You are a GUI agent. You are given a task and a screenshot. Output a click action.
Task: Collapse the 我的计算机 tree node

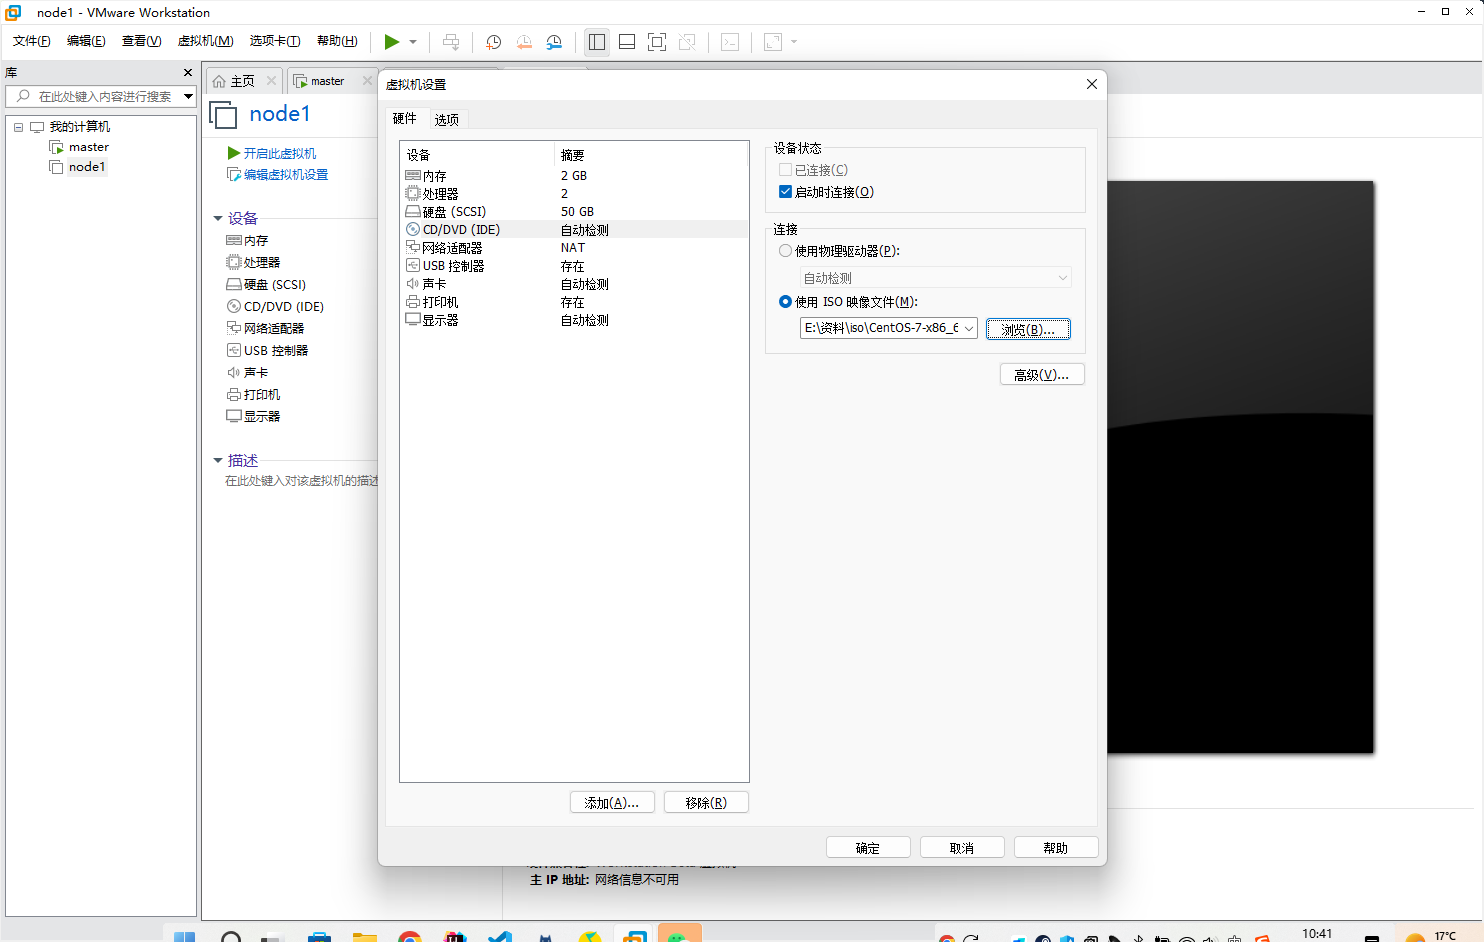coord(18,127)
